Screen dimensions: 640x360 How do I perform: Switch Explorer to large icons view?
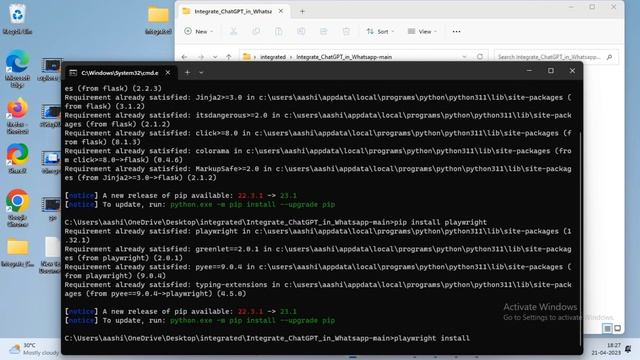click(x=617, y=328)
